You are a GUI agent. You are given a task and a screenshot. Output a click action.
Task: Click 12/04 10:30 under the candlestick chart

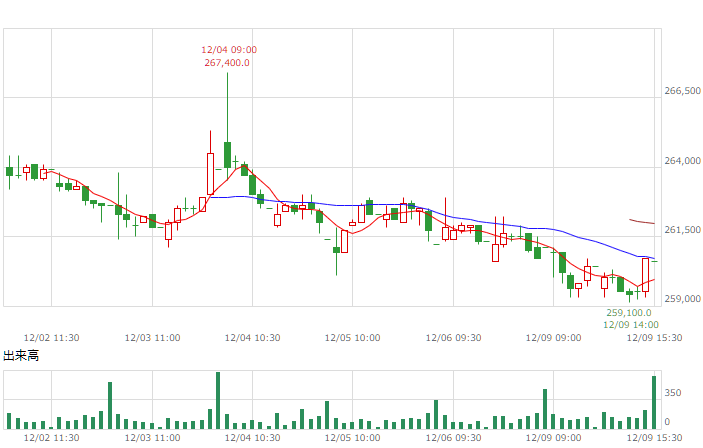(252, 338)
